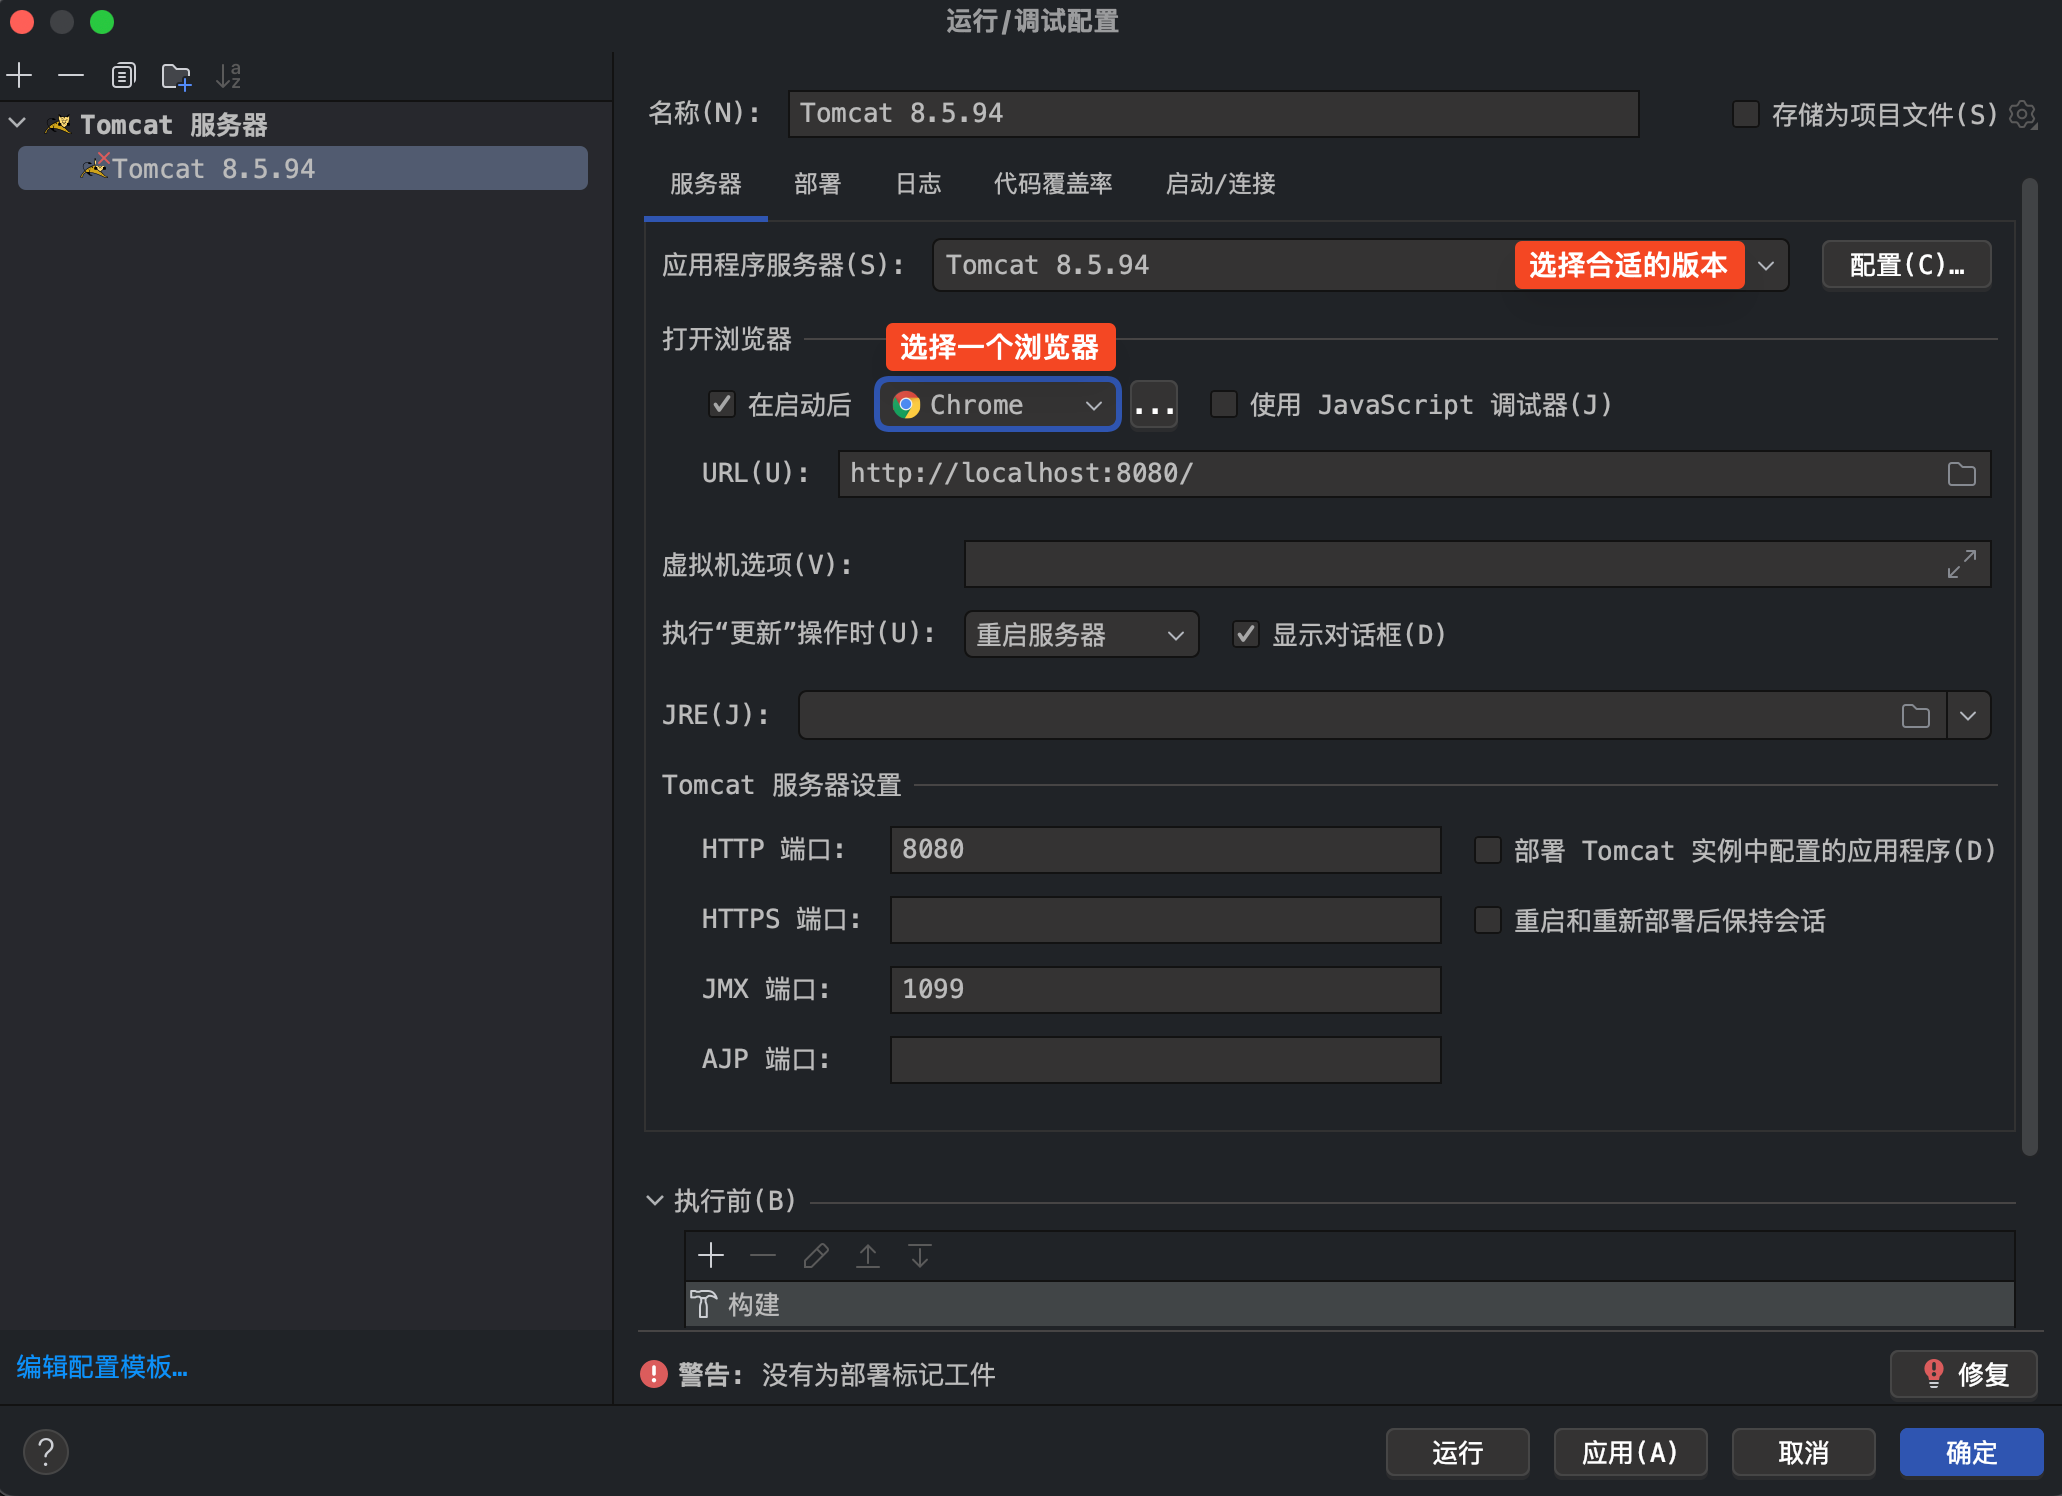
Task: Click the HTTPS 端口 field
Action: pyautogui.click(x=1166, y=920)
